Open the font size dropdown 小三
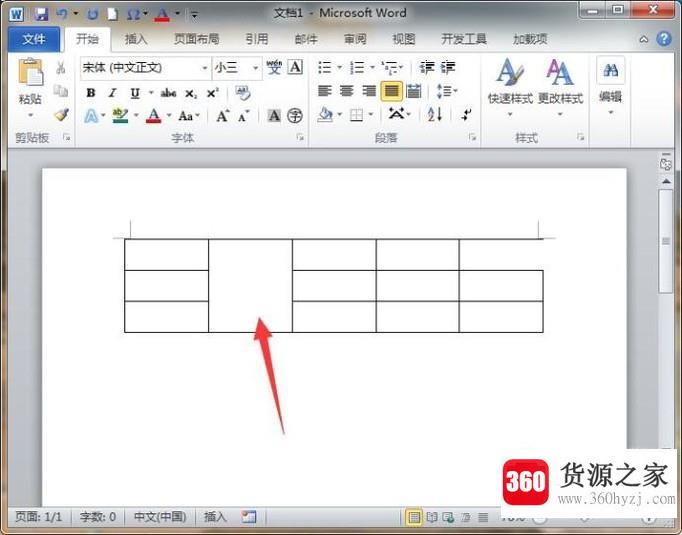The image size is (682, 535). coord(256,68)
